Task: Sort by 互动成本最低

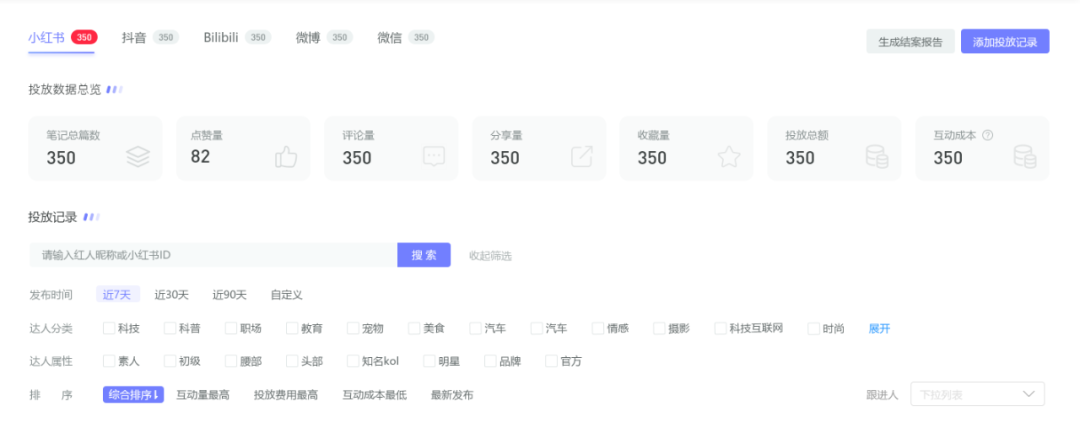Action: tap(375, 395)
